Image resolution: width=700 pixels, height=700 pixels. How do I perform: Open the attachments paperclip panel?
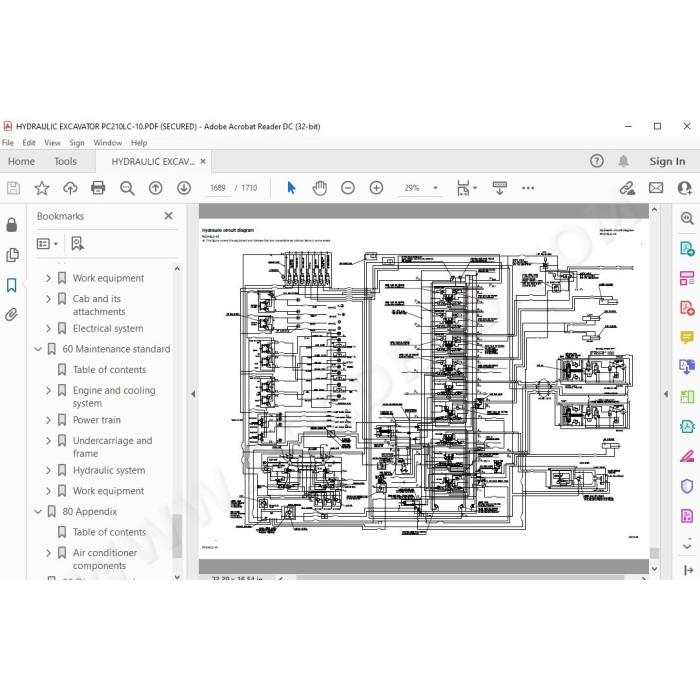(12, 315)
